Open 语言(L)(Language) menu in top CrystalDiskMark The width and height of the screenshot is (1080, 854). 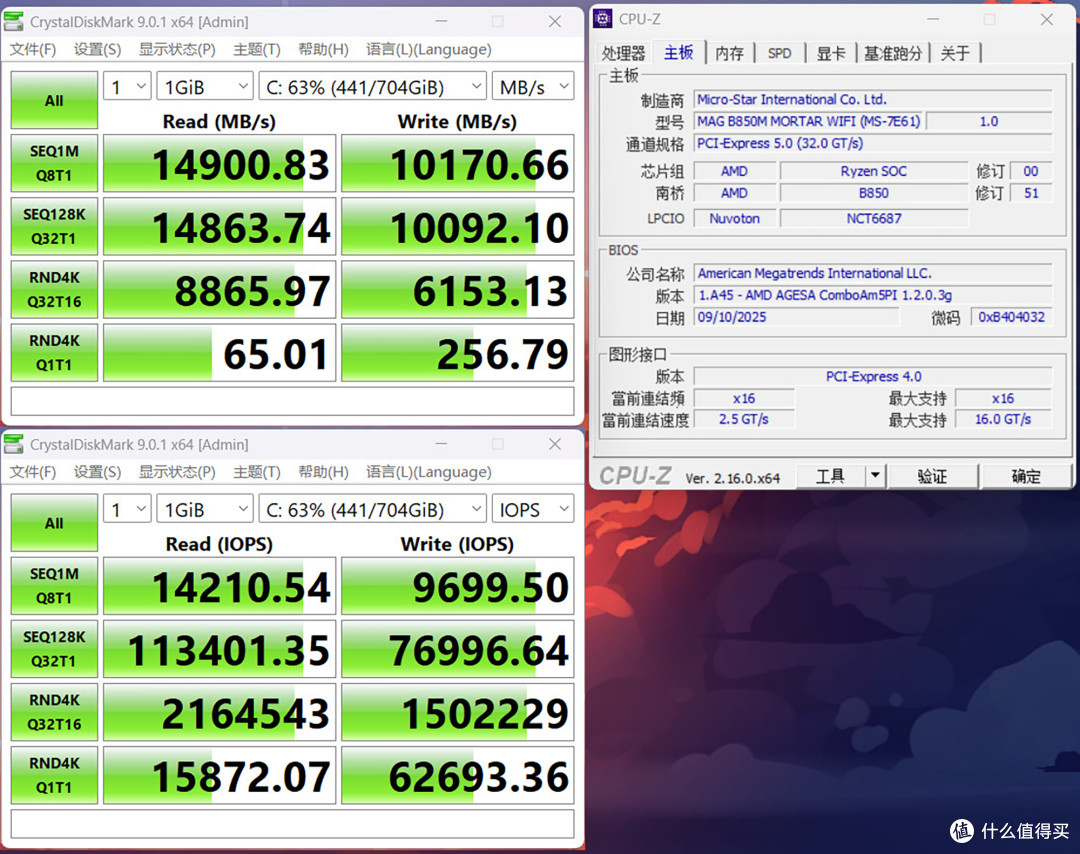(428, 50)
